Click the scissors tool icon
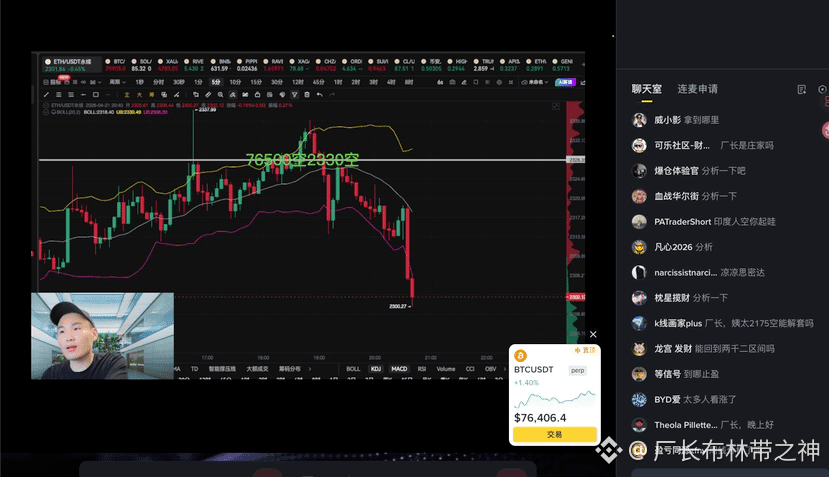 pyautogui.click(x=245, y=95)
